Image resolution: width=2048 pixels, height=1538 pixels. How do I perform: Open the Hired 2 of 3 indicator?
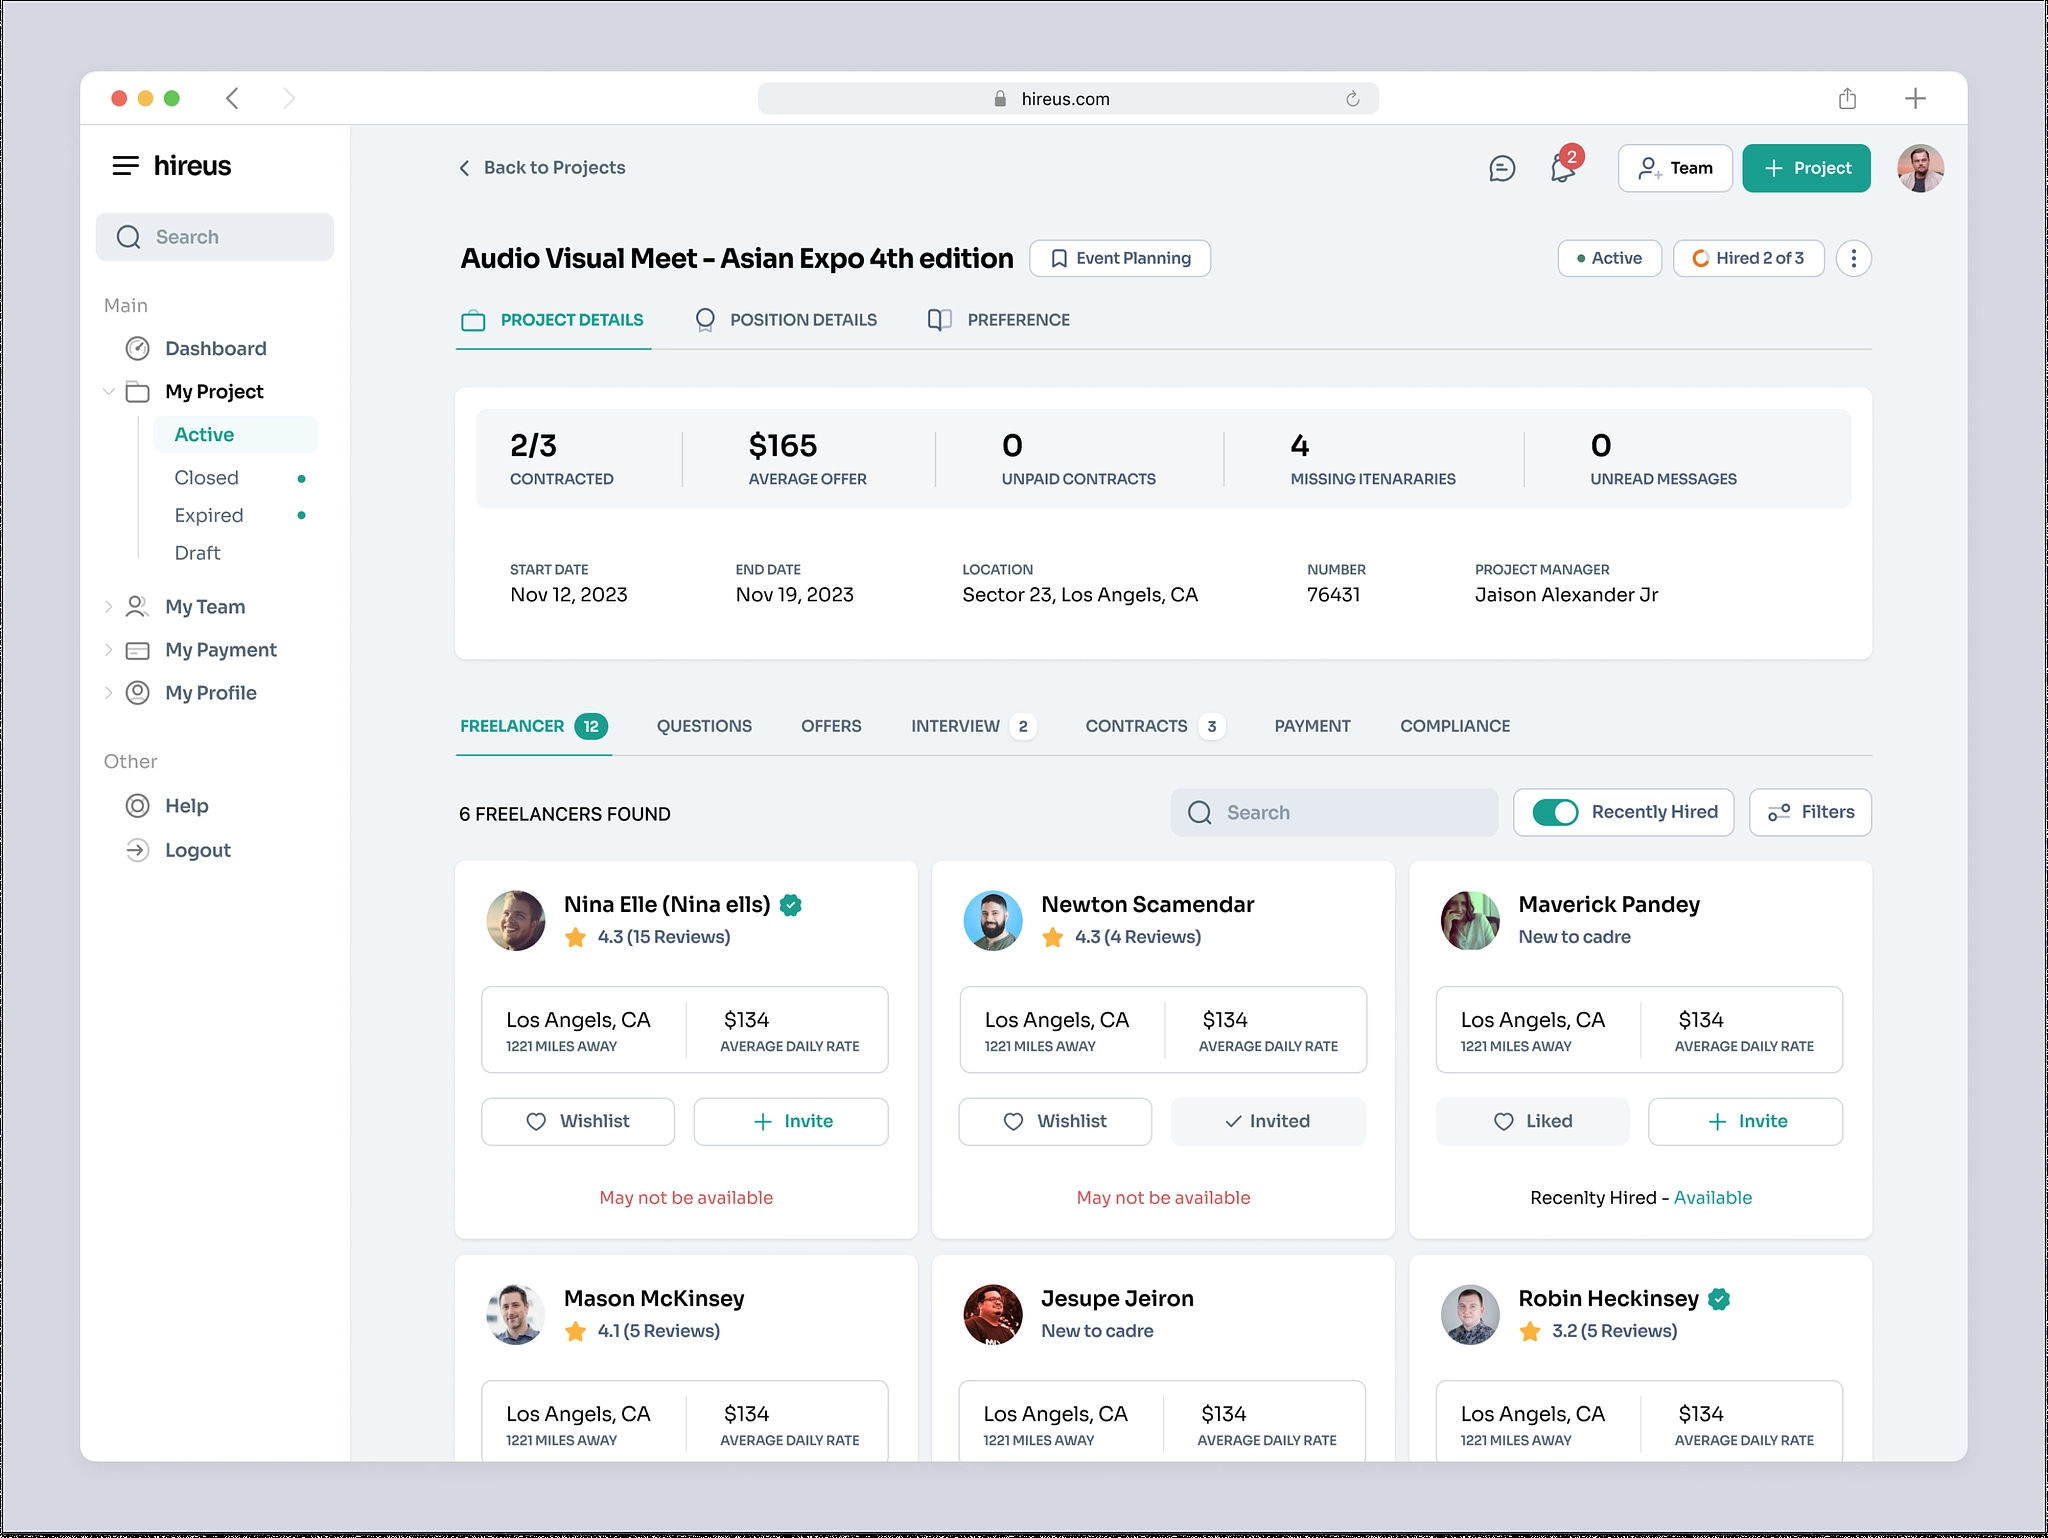click(x=1748, y=259)
